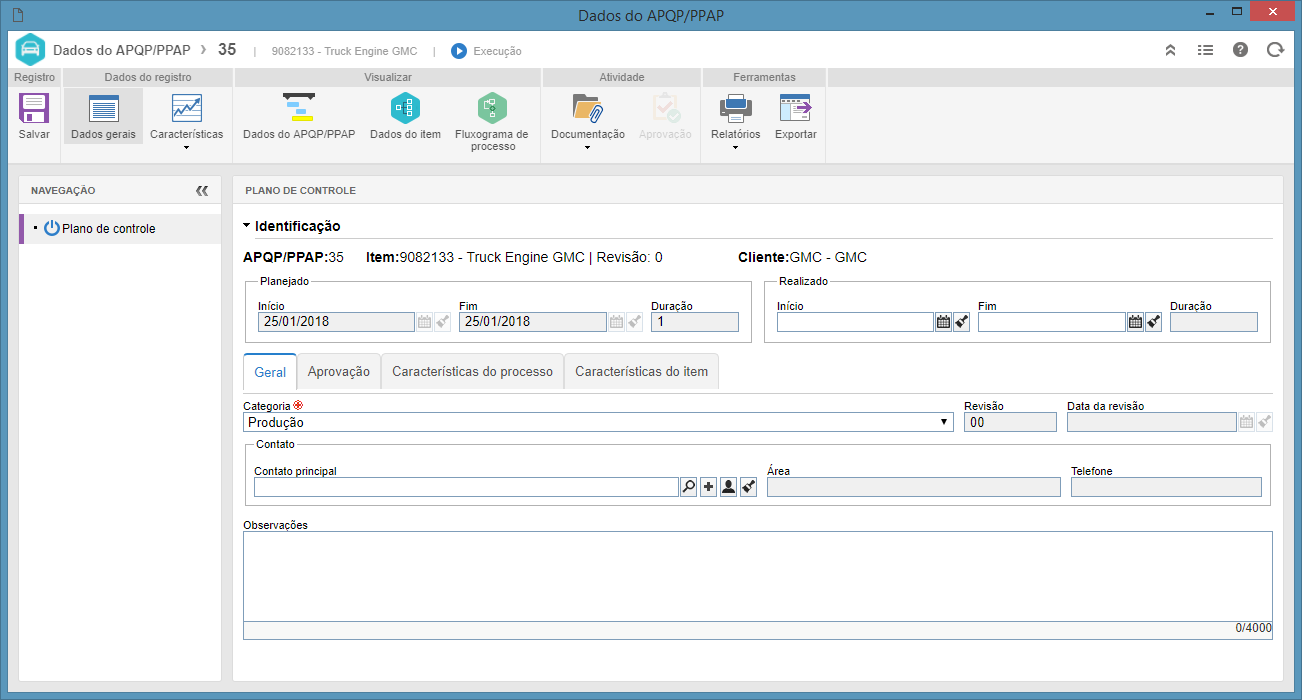
Task: Open the Documentação folder icon
Action: [587, 108]
